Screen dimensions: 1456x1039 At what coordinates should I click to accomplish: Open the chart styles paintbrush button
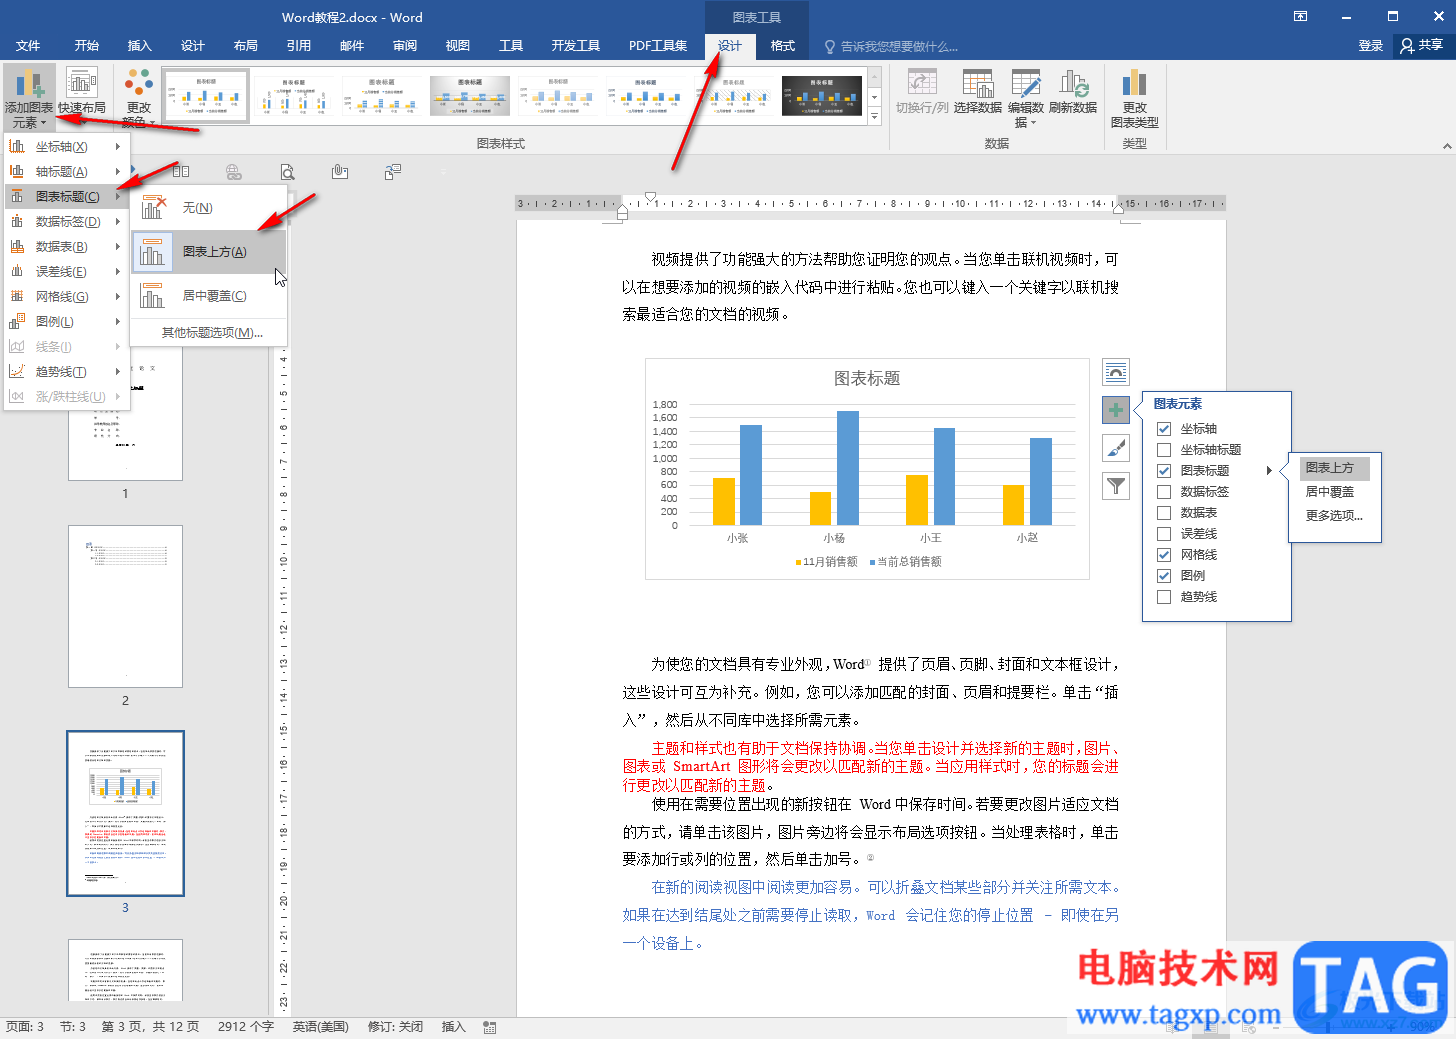[1116, 448]
